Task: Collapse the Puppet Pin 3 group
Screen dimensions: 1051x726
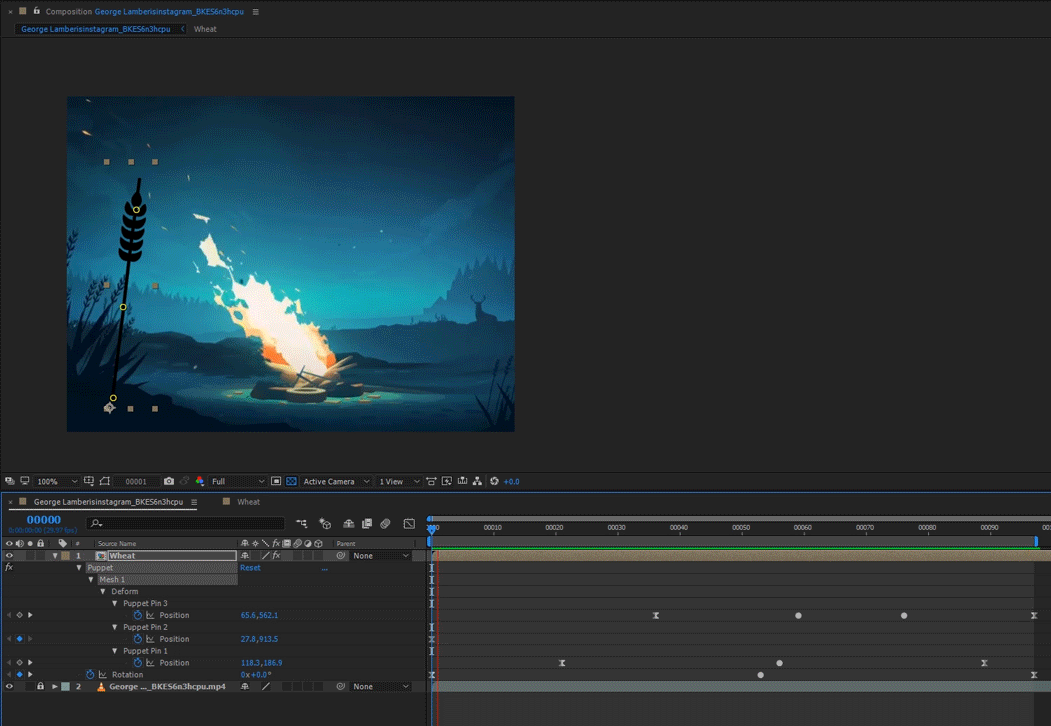Action: click(115, 603)
